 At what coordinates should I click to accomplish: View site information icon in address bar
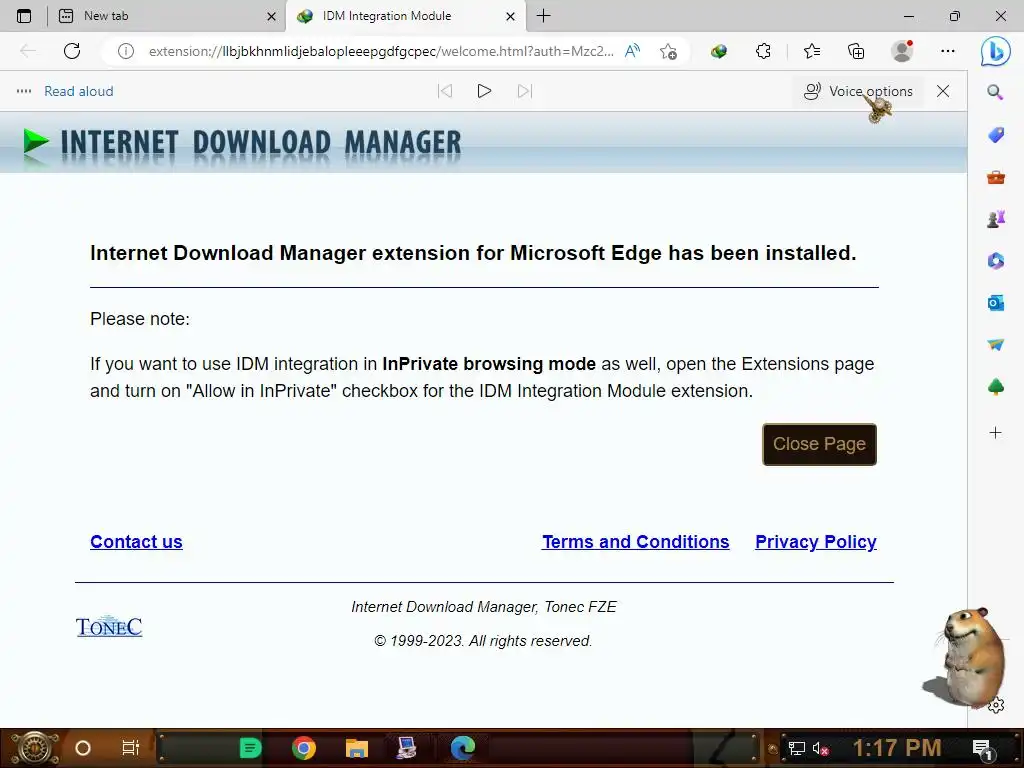coord(125,51)
